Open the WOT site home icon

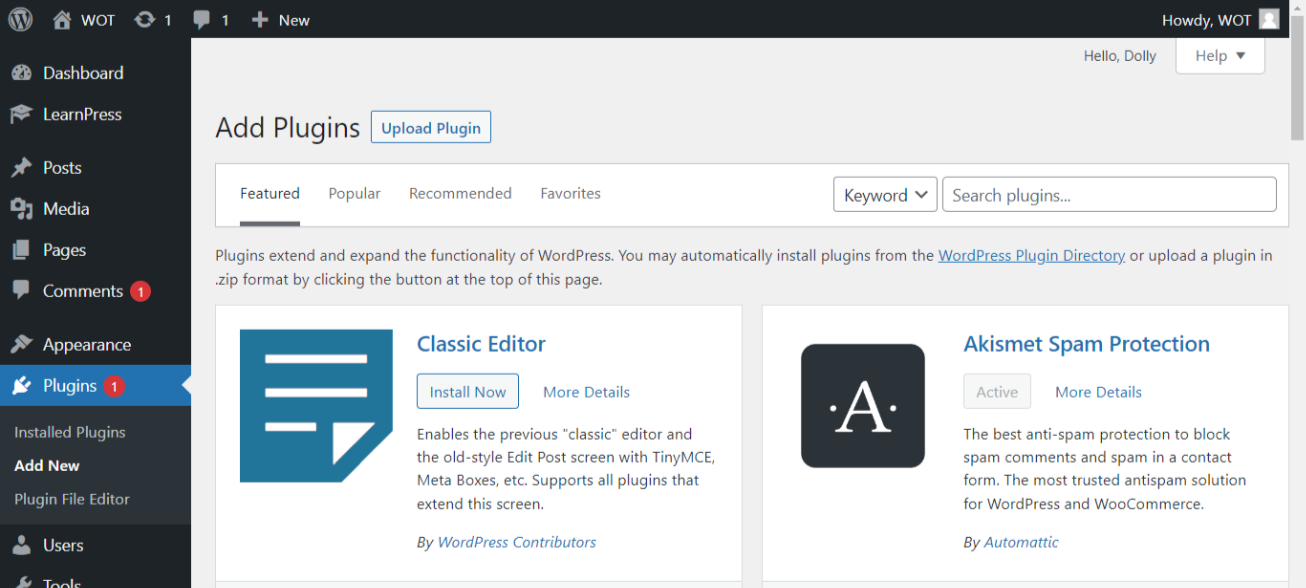(62, 20)
